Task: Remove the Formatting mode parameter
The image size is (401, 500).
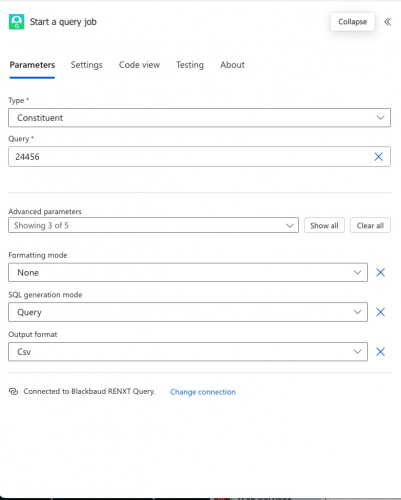Action: point(380,272)
